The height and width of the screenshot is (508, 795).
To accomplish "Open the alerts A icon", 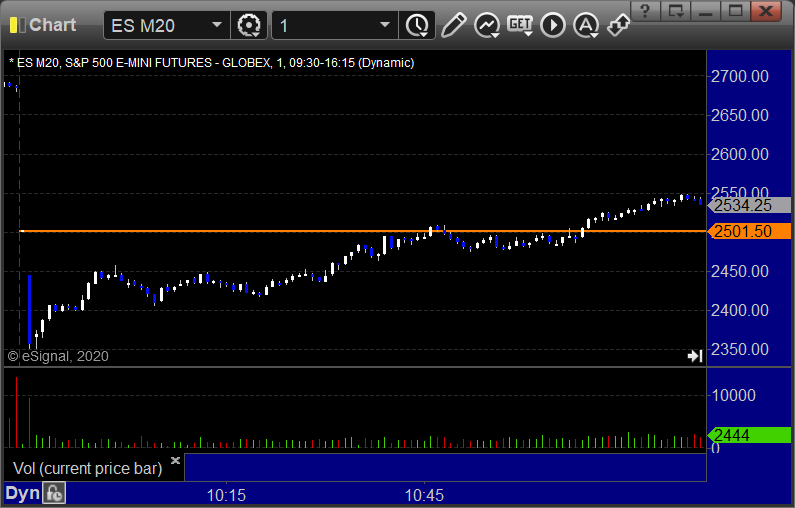I will pyautogui.click(x=586, y=25).
